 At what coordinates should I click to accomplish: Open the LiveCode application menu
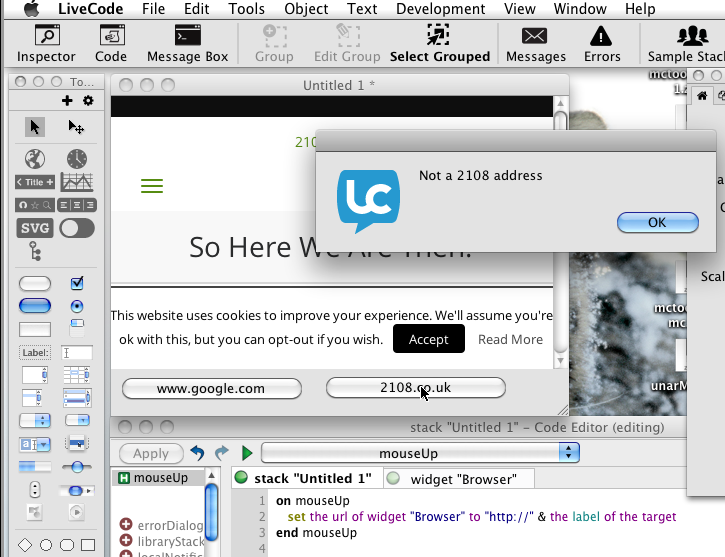pos(91,9)
